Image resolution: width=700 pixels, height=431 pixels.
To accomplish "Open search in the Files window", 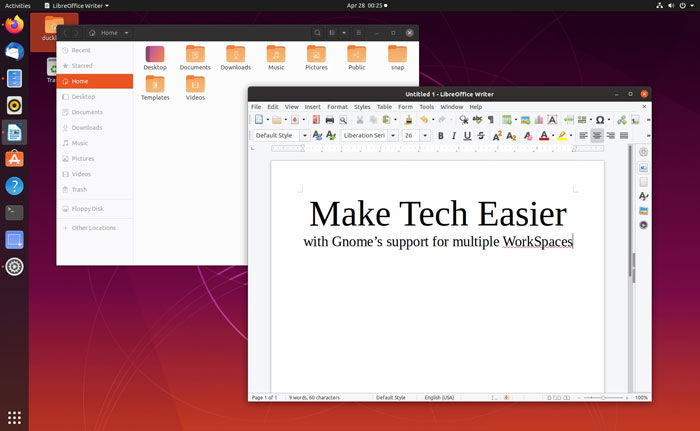I will tap(318, 33).
